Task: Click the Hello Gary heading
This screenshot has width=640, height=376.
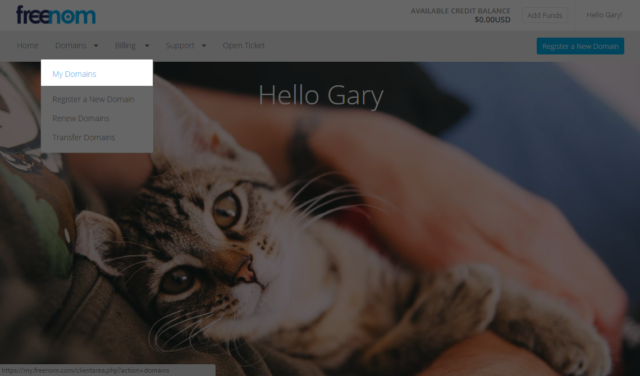Action: (x=321, y=96)
